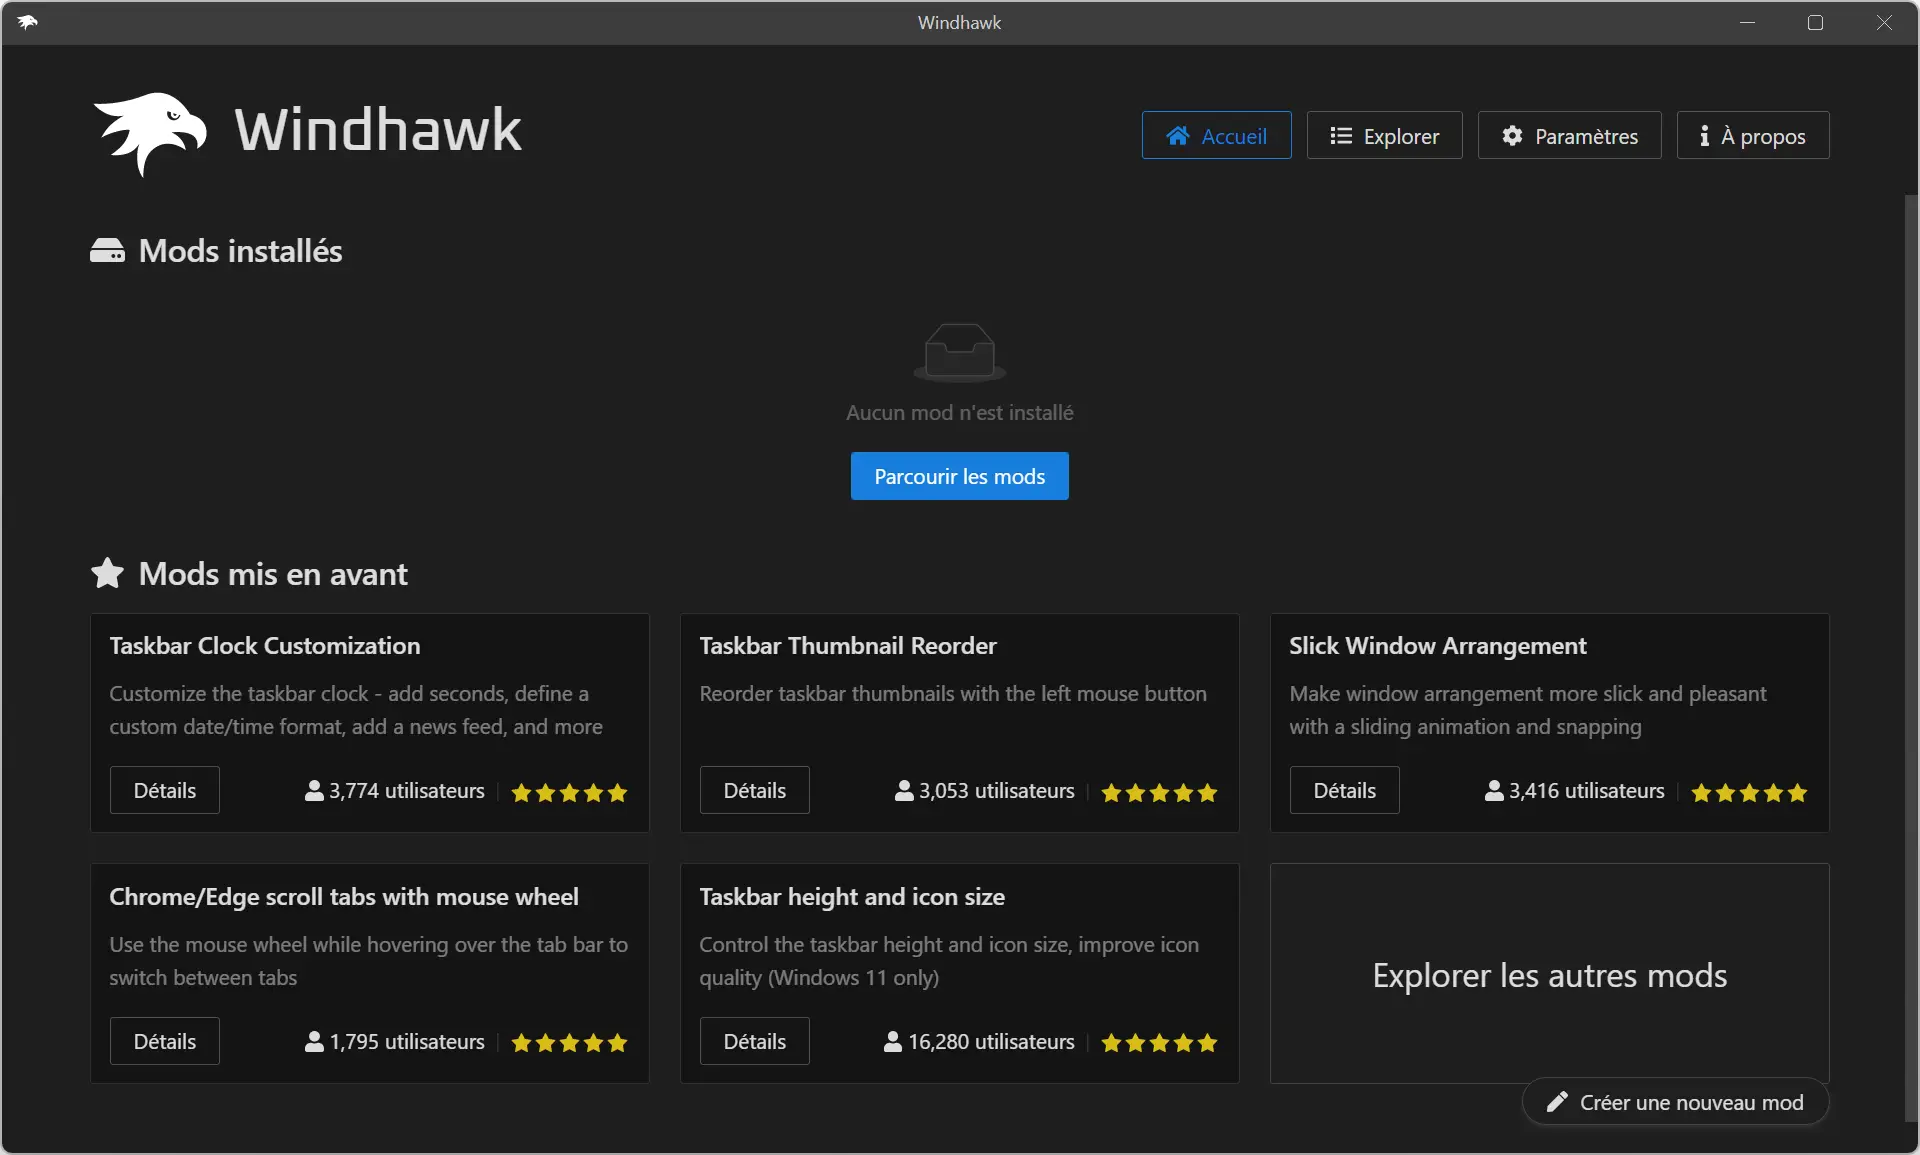Click user icon beside 16,280 utilisateurs

(x=893, y=1041)
